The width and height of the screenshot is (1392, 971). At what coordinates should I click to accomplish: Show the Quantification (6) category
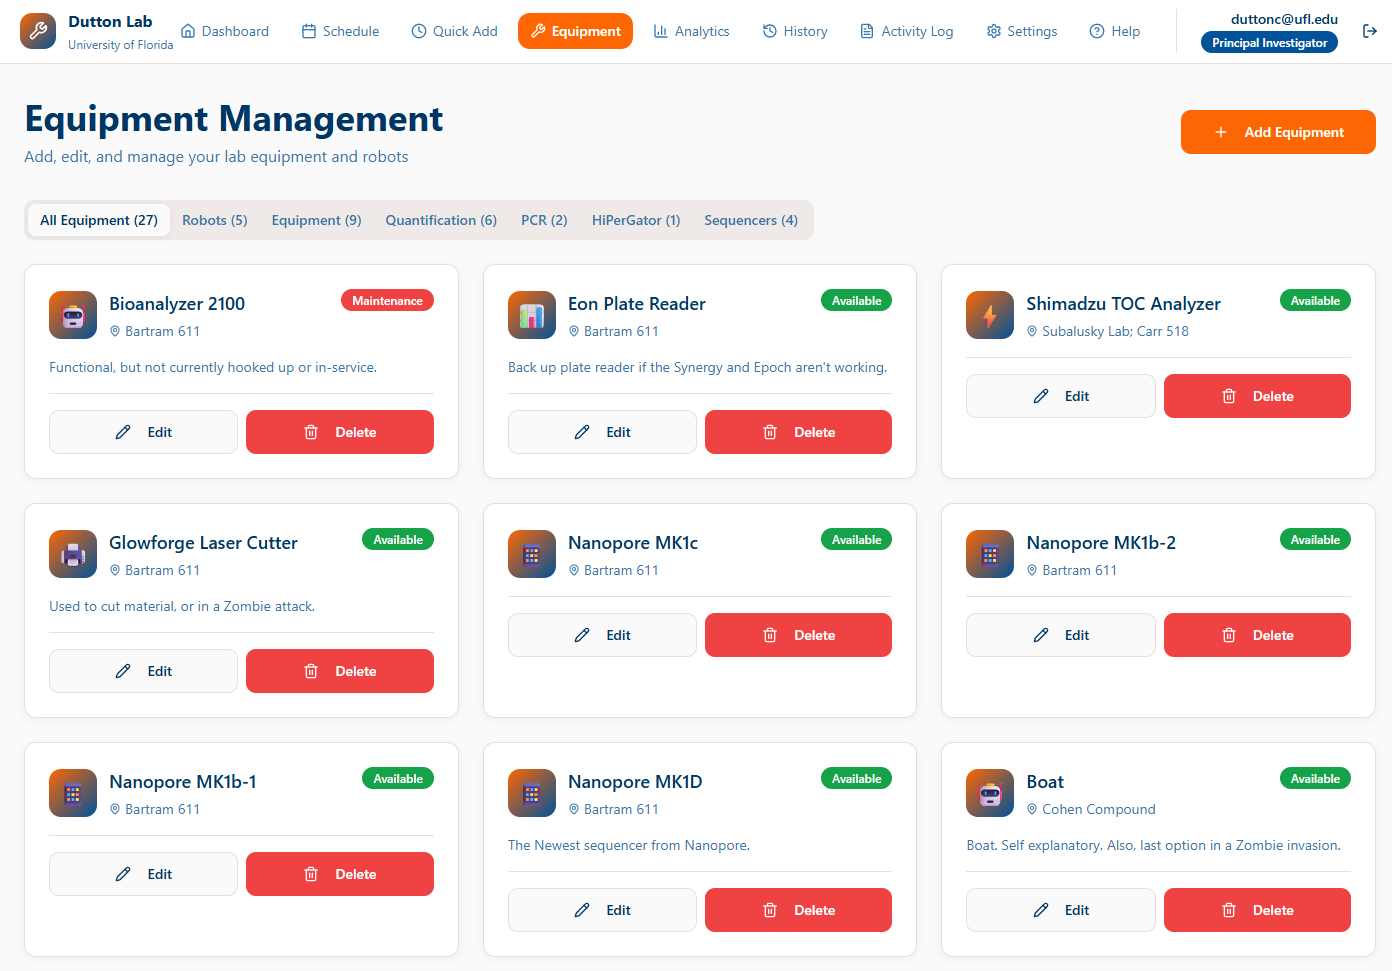pos(441,220)
